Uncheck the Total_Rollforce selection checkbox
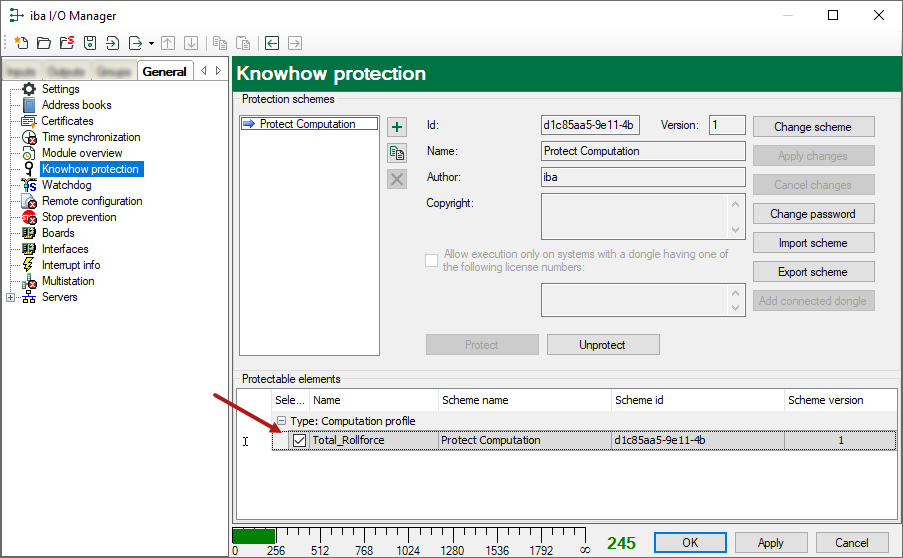Viewport: 903px width, 558px height. click(x=299, y=440)
